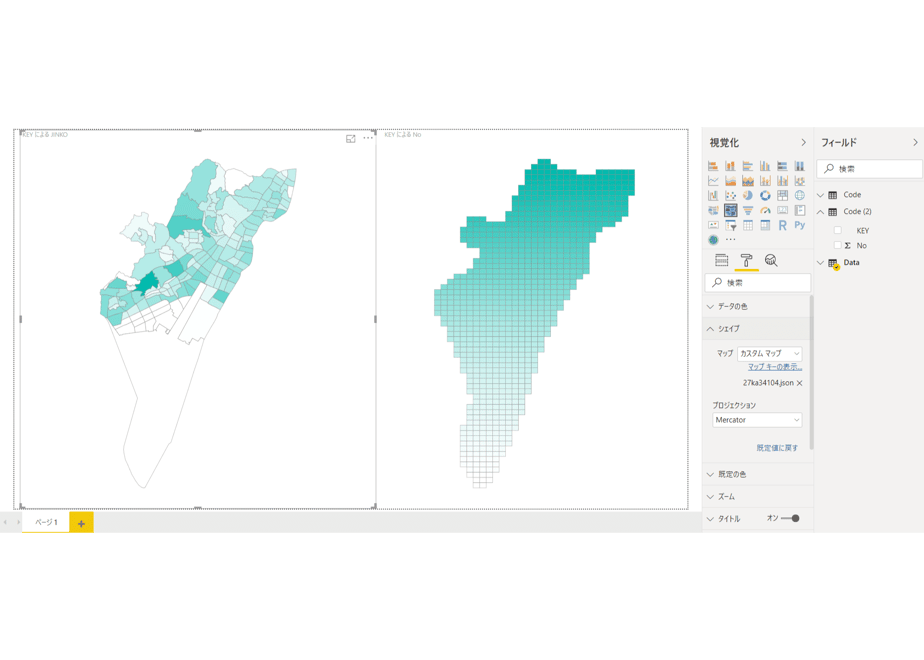The width and height of the screenshot is (924, 660).
Task: Select the funnel chart visual
Action: pyautogui.click(x=748, y=210)
